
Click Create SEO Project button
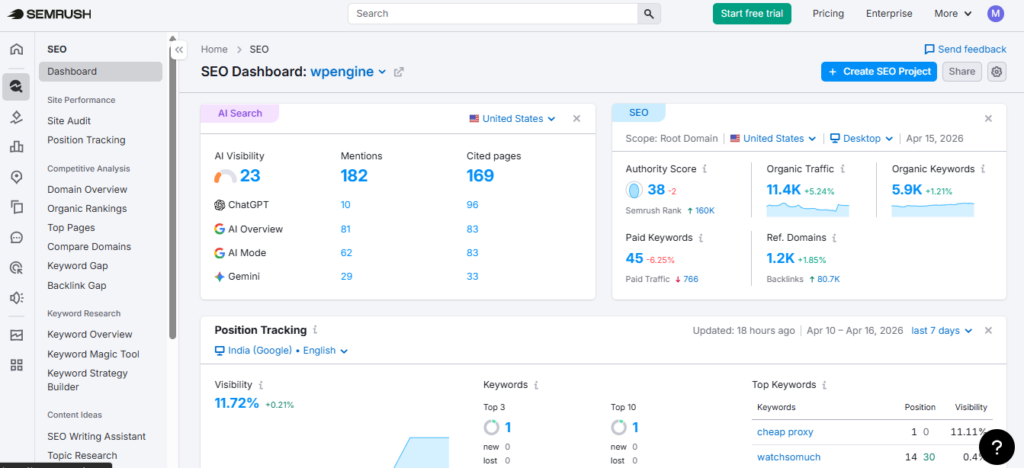(x=879, y=72)
